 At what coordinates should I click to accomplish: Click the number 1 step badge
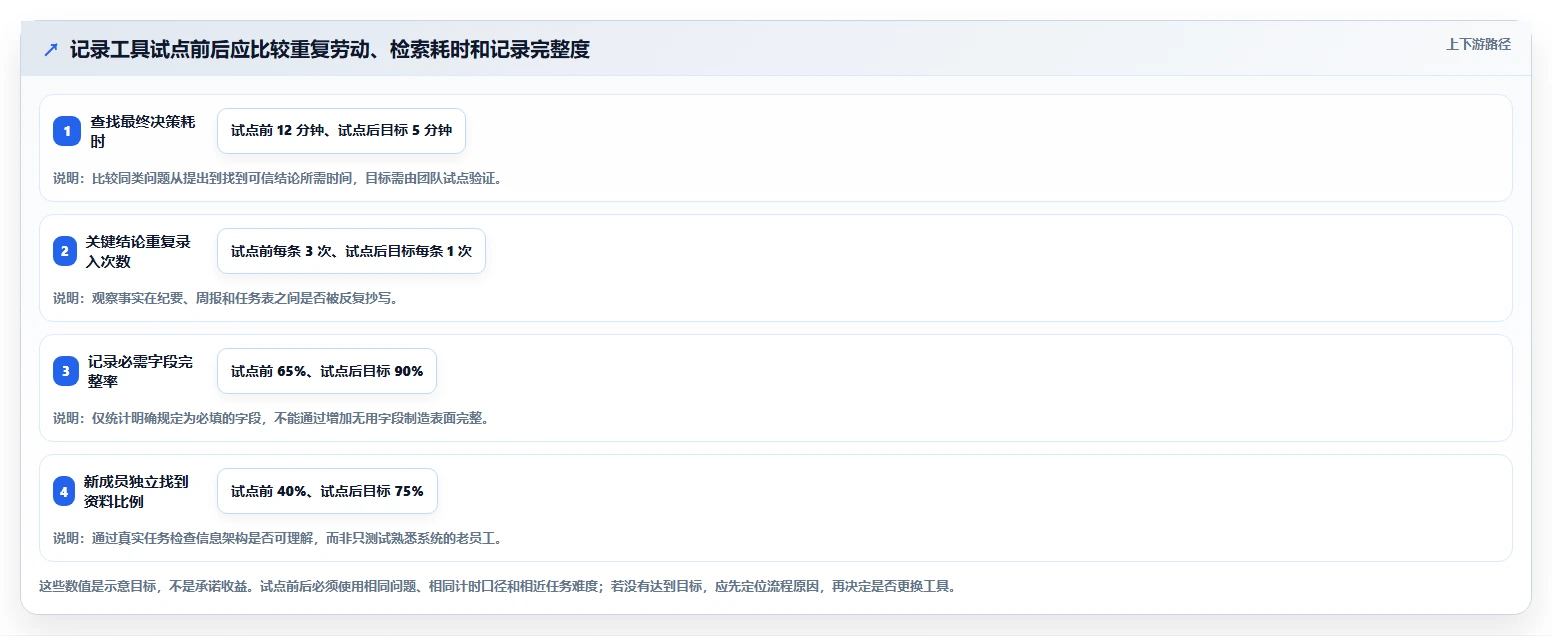(x=67, y=131)
